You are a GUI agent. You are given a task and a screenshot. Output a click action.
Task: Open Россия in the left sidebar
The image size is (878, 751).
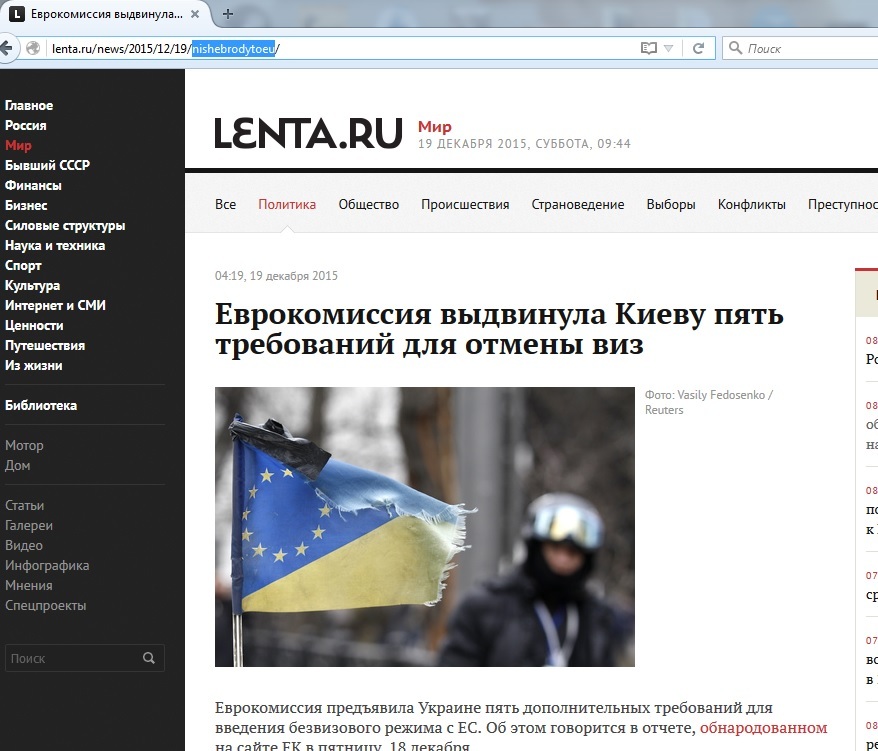pyautogui.click(x=26, y=126)
